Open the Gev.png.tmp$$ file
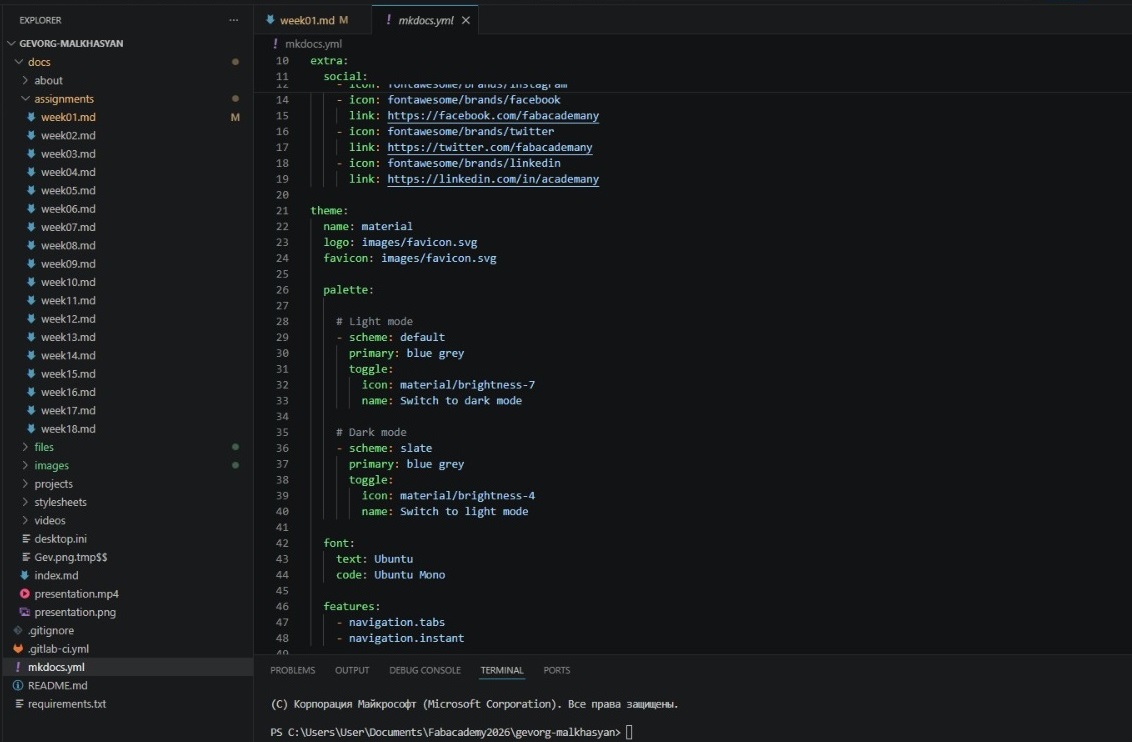1132x742 pixels. point(71,557)
